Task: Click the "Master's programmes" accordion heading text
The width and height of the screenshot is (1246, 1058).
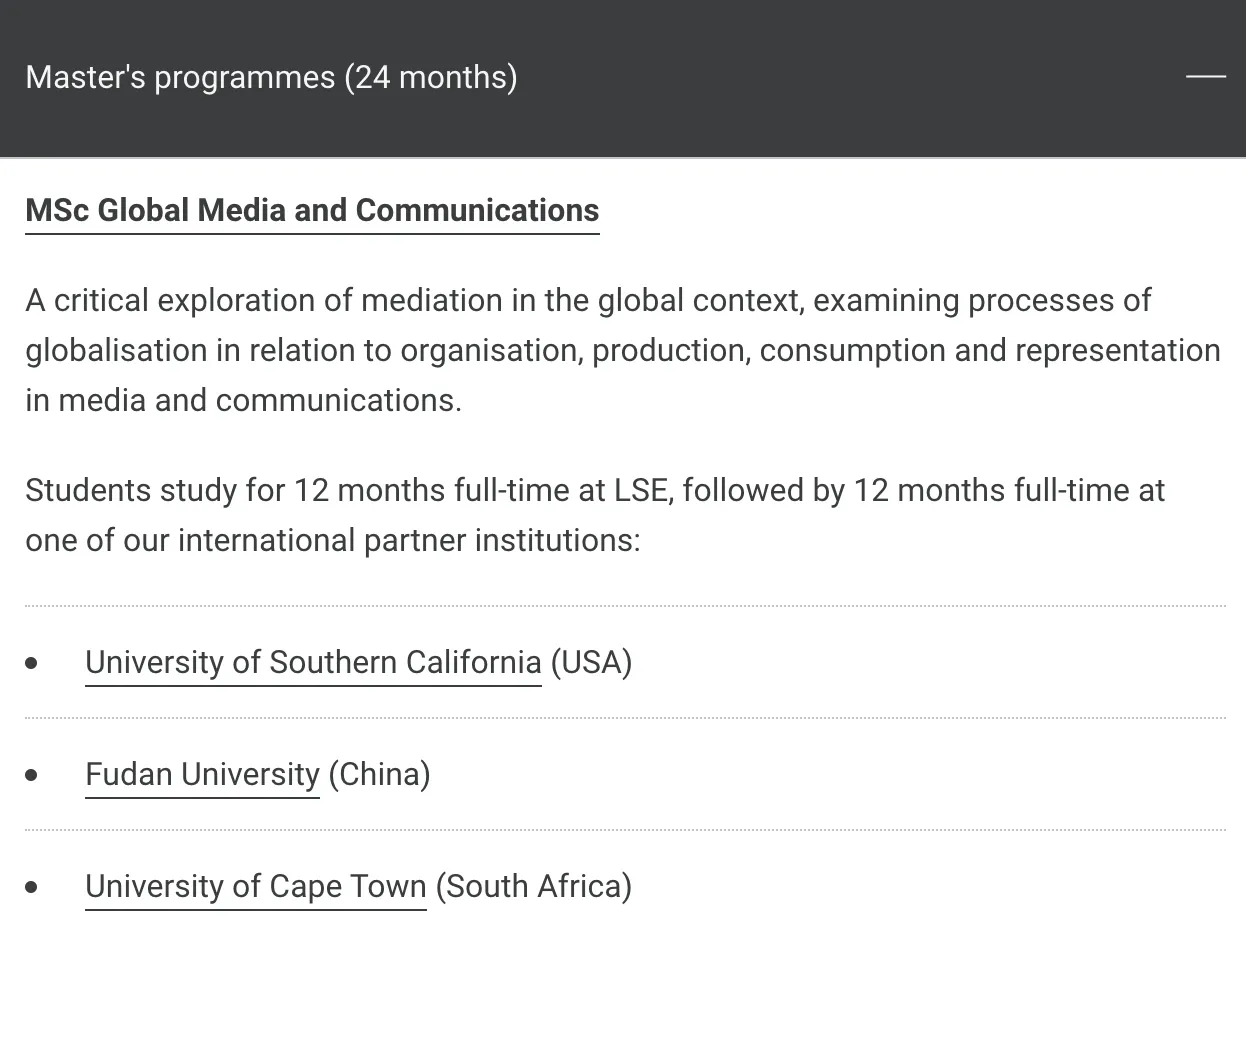Action: [180, 77]
